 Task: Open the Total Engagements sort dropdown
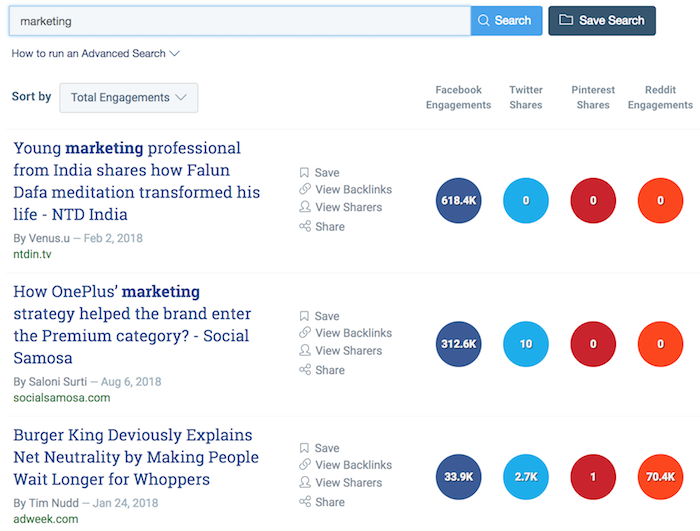pyautogui.click(x=129, y=97)
